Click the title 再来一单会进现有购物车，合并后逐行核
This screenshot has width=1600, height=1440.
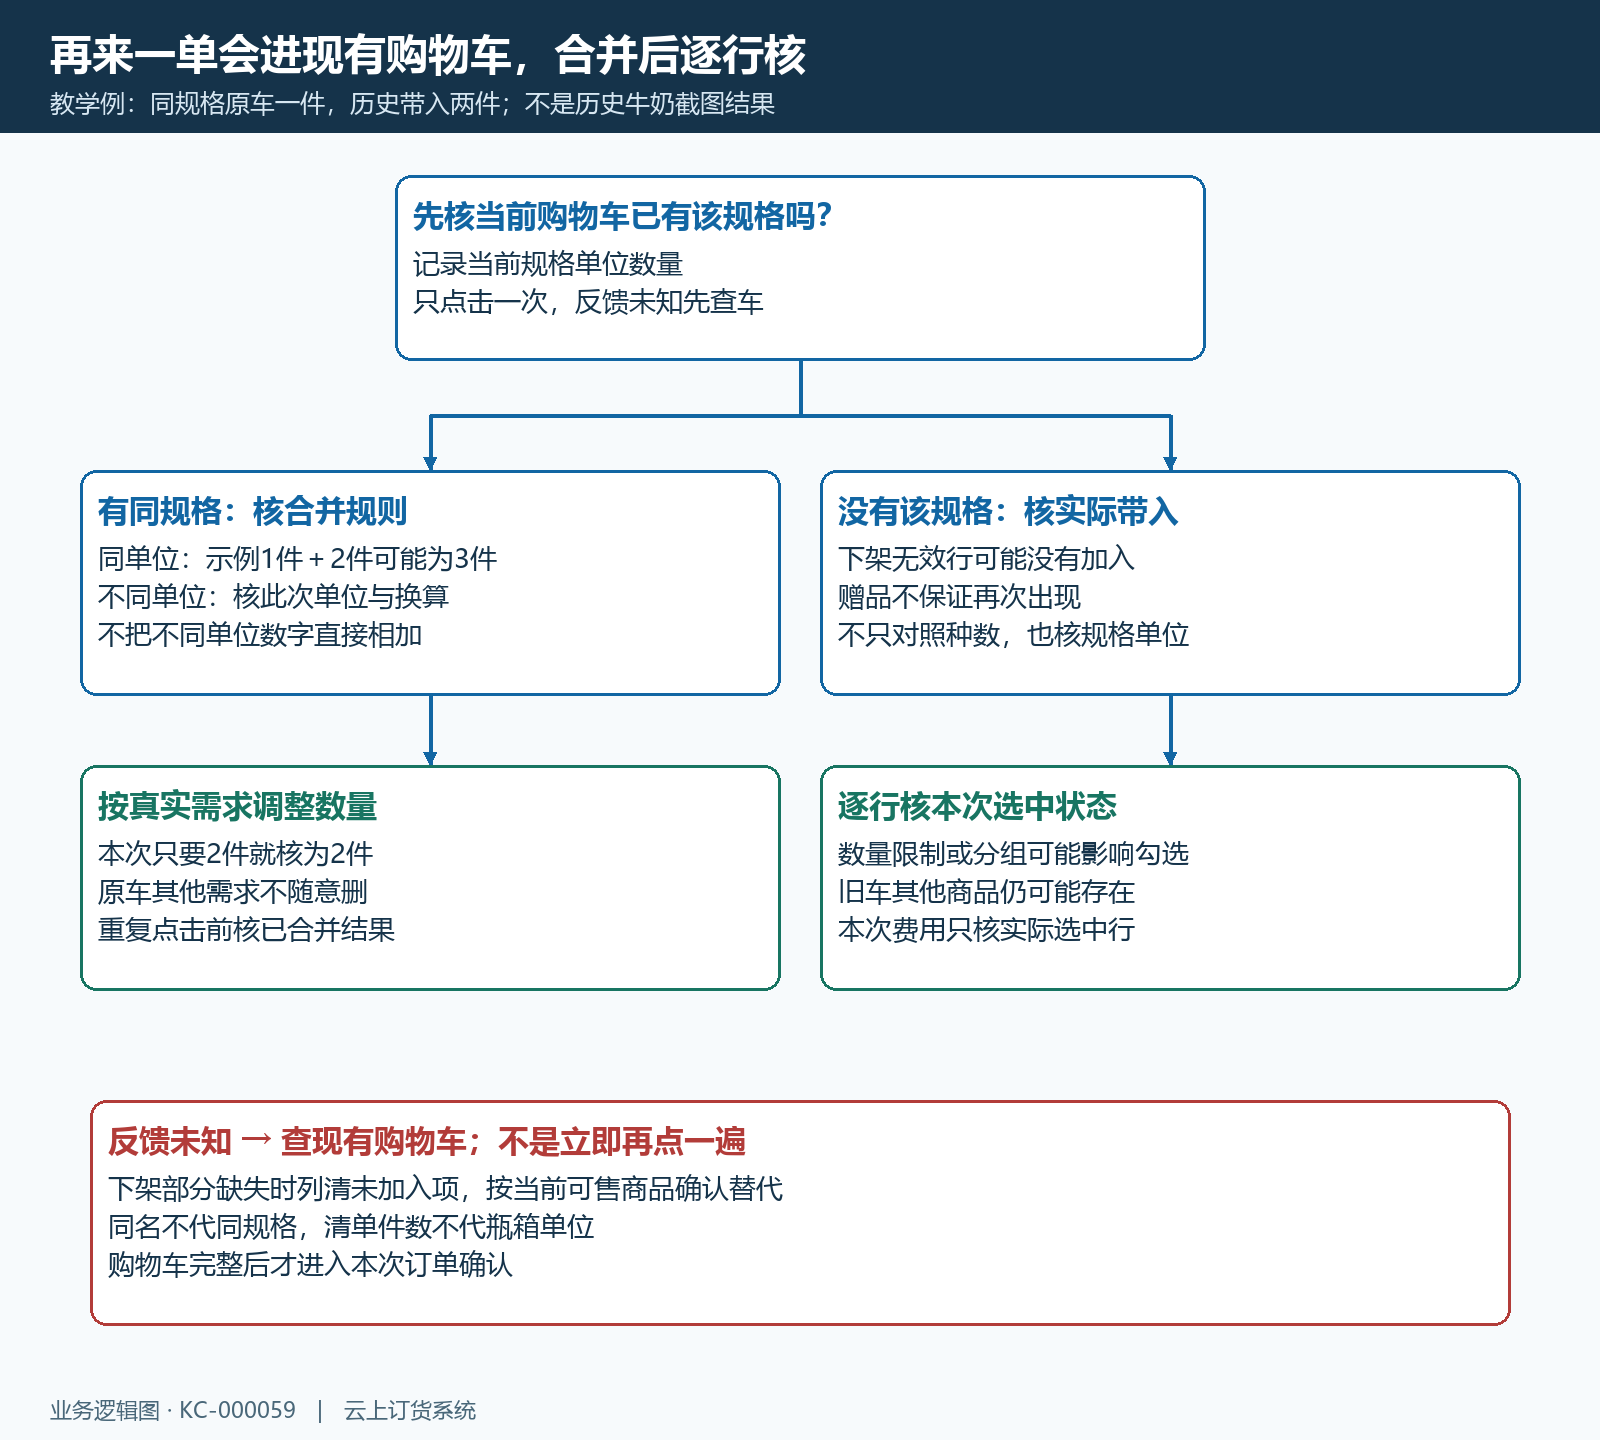[x=428, y=55]
